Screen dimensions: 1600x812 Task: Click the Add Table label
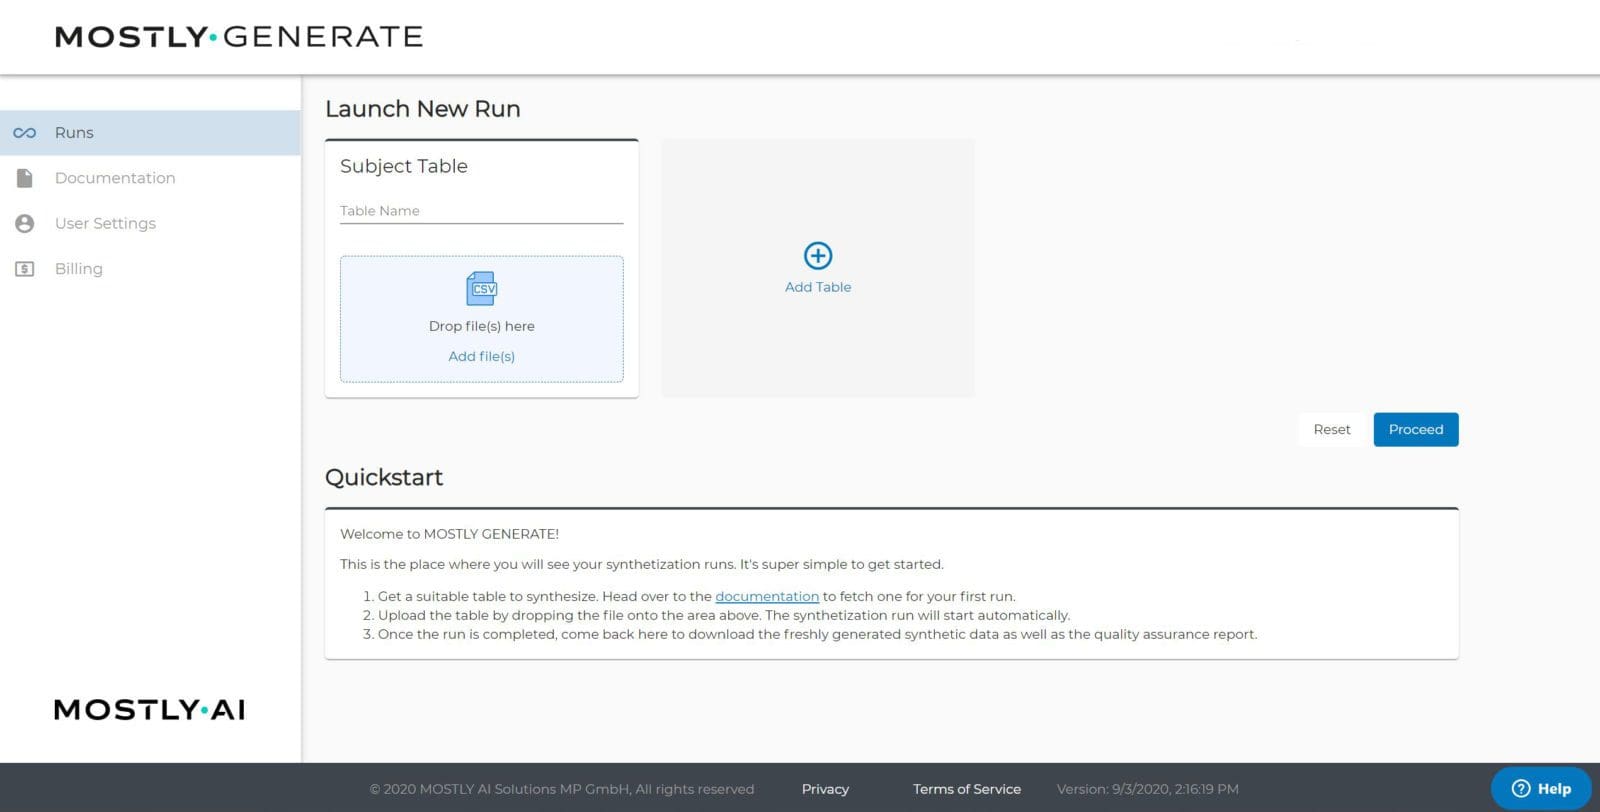pos(818,287)
